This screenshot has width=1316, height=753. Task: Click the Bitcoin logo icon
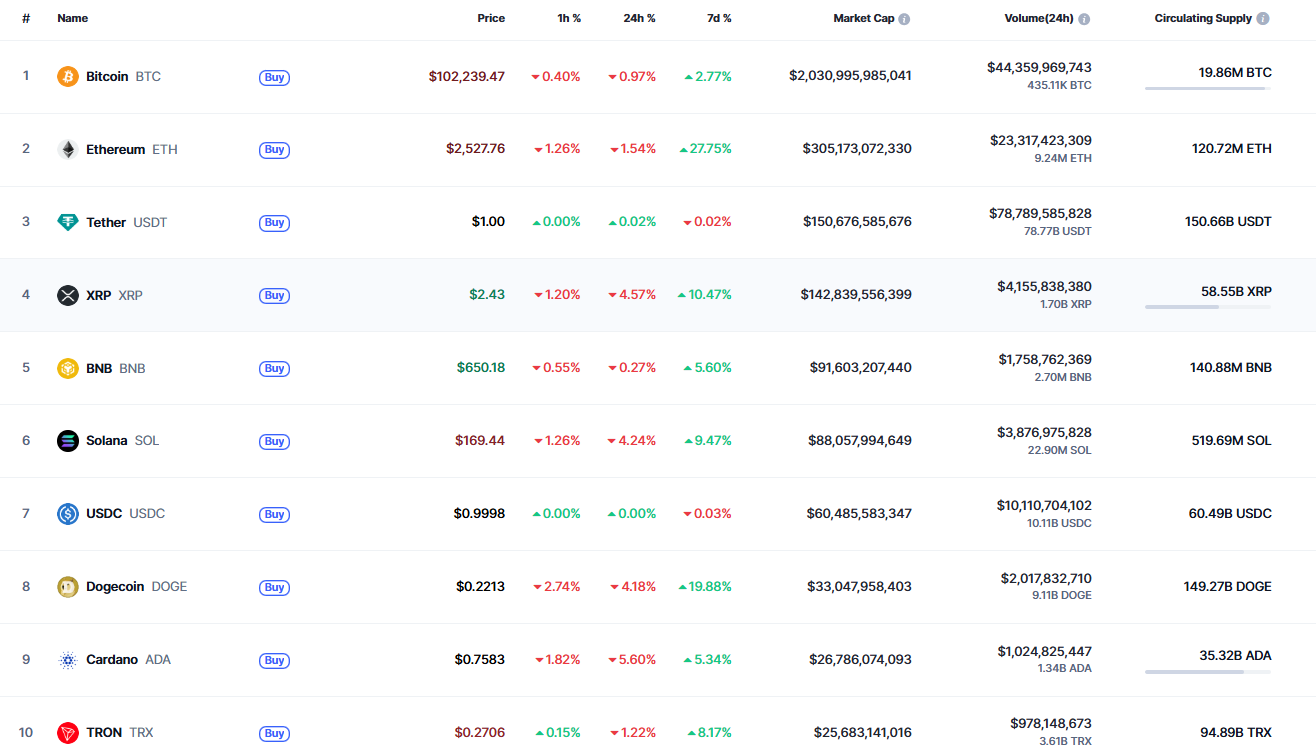68,77
